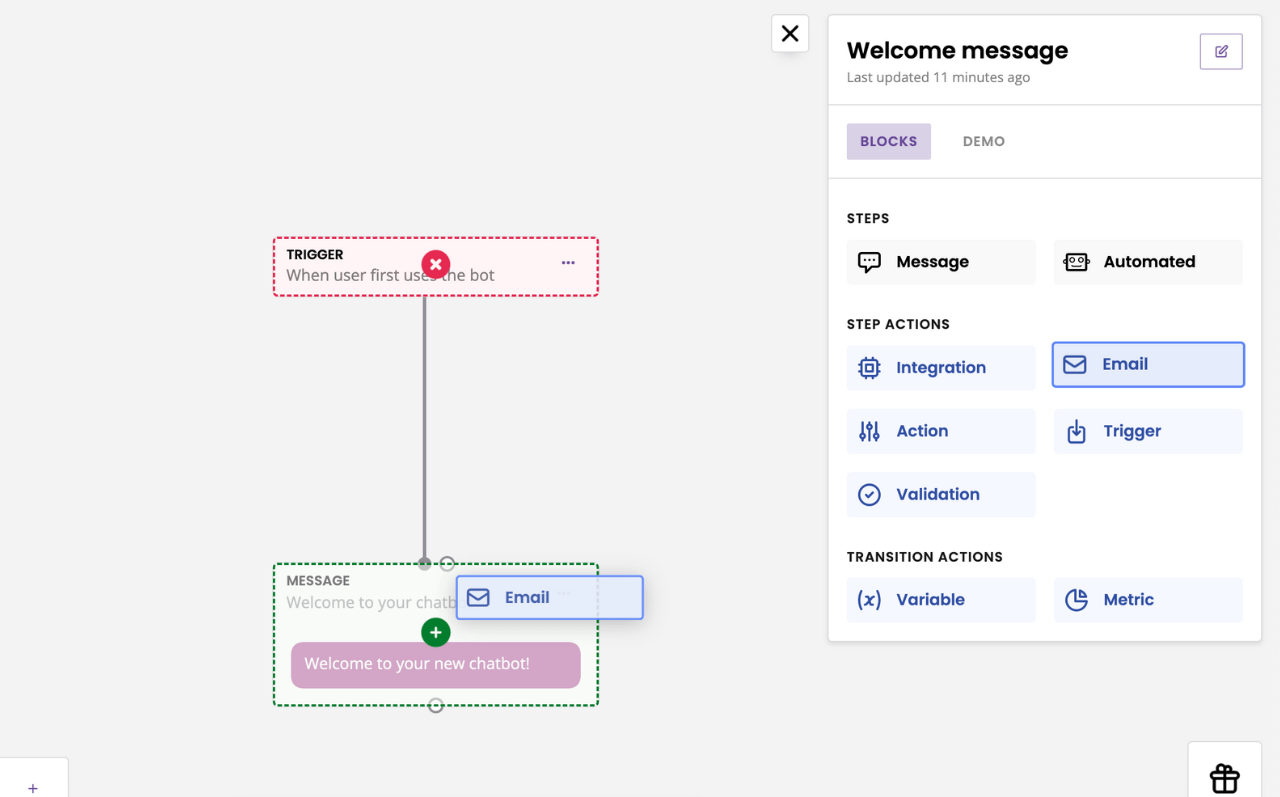This screenshot has width=1280, height=797.
Task: Select the Automated step with robot icon
Action: point(1147,261)
